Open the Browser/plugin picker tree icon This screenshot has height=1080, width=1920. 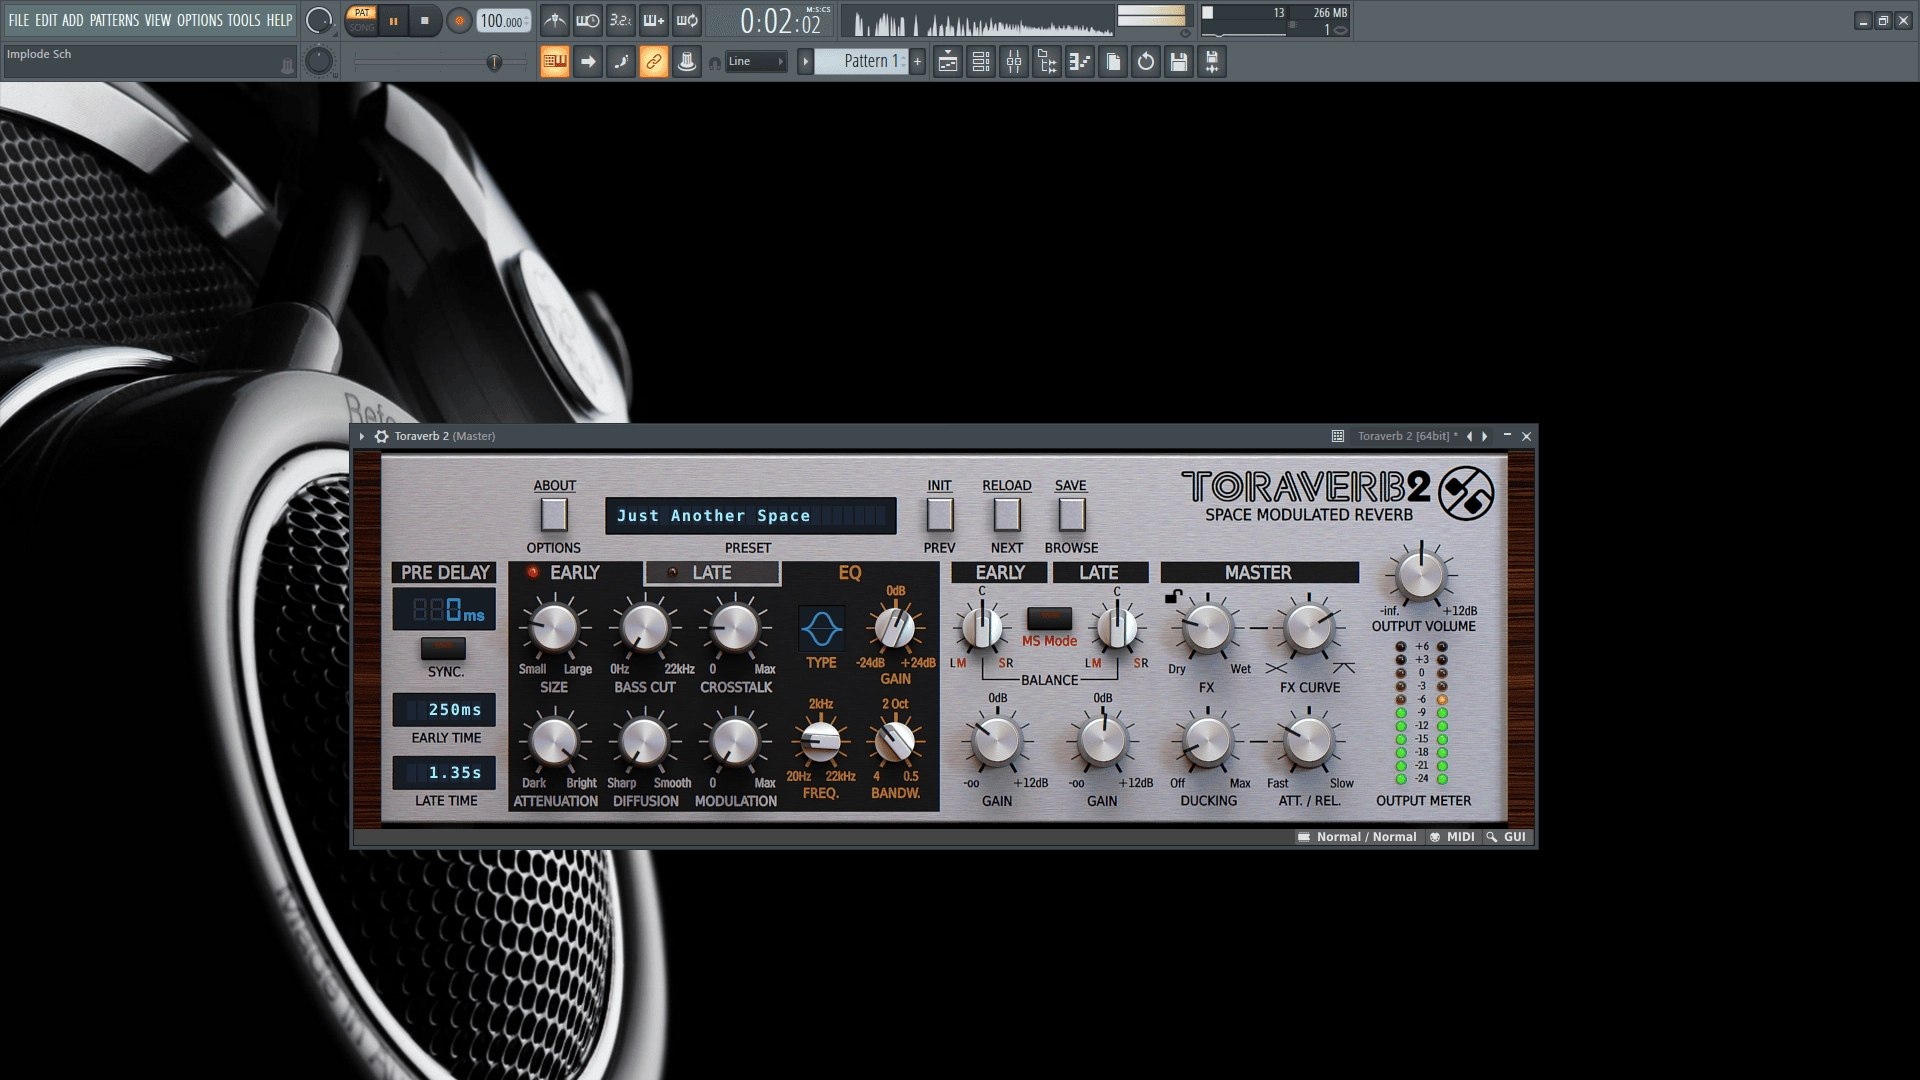coord(1047,62)
